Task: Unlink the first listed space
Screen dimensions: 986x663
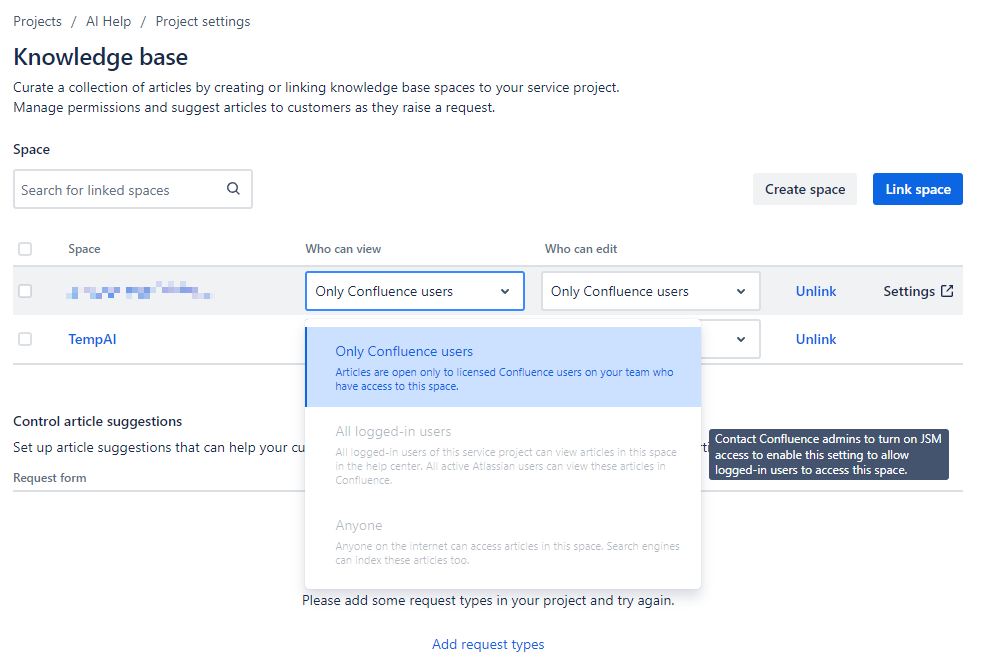Action: click(x=816, y=291)
